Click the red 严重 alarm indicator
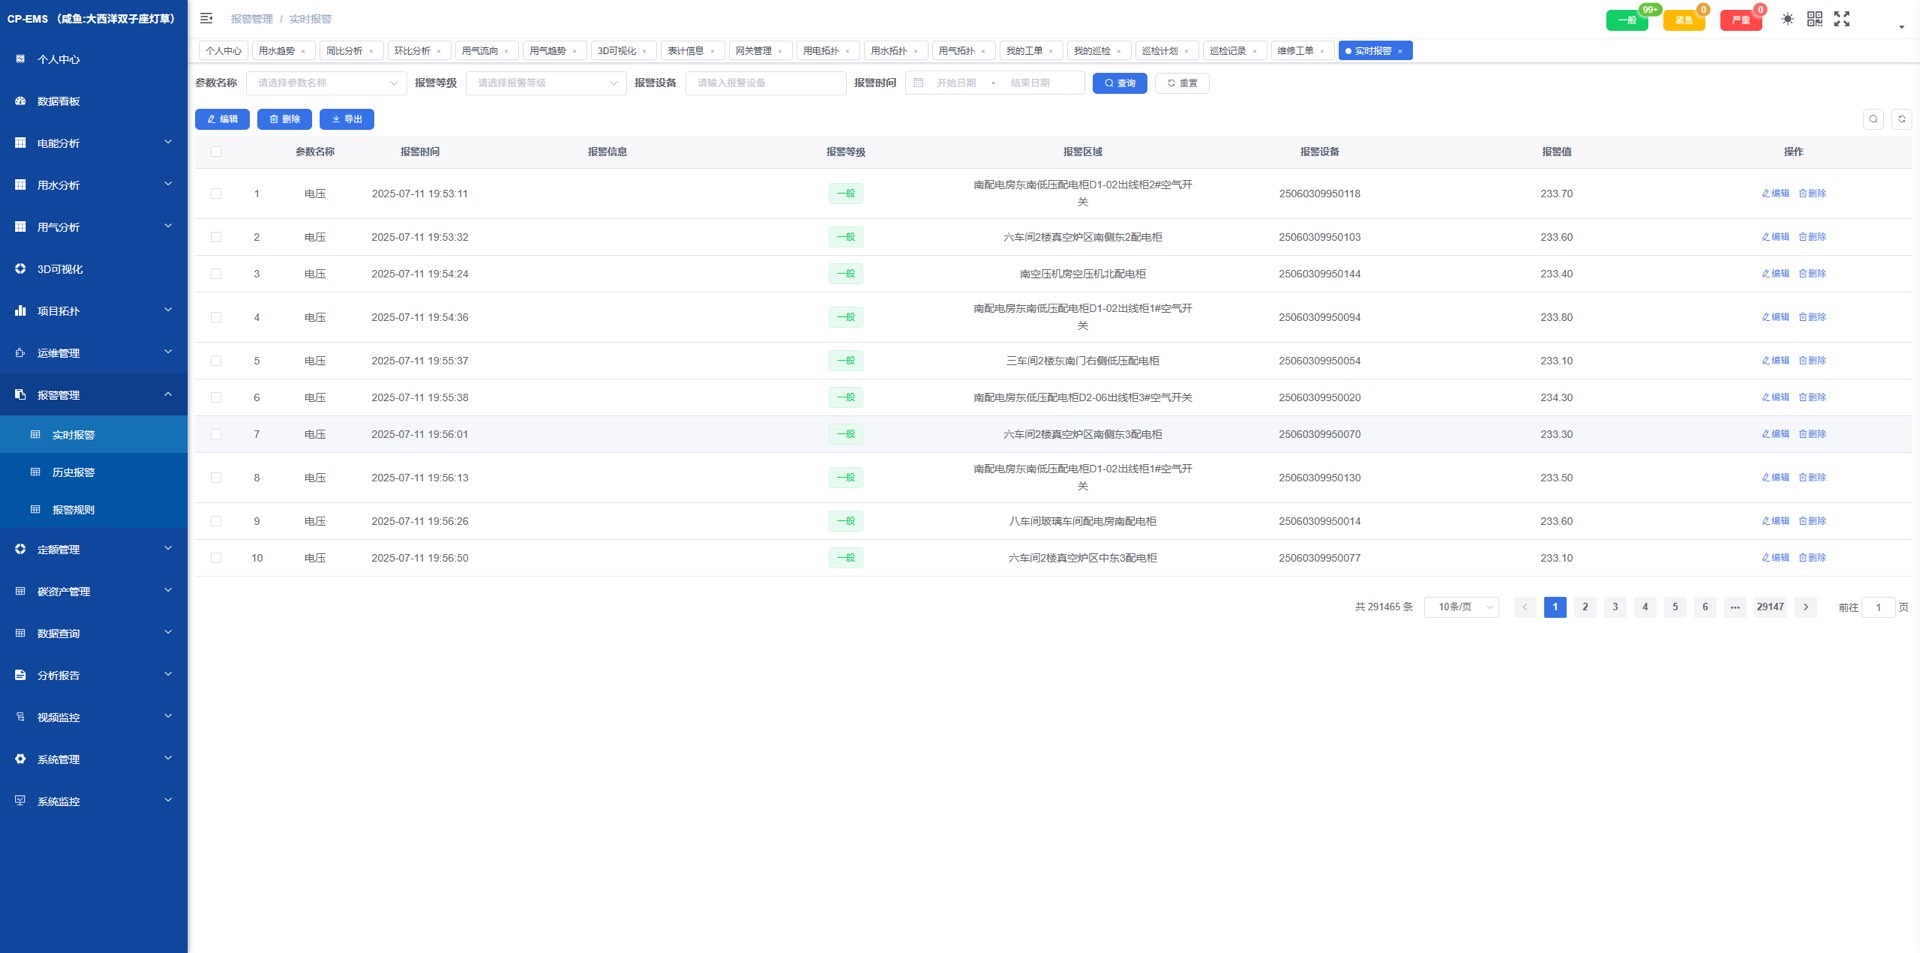This screenshot has height=953, width=1920. (1740, 20)
